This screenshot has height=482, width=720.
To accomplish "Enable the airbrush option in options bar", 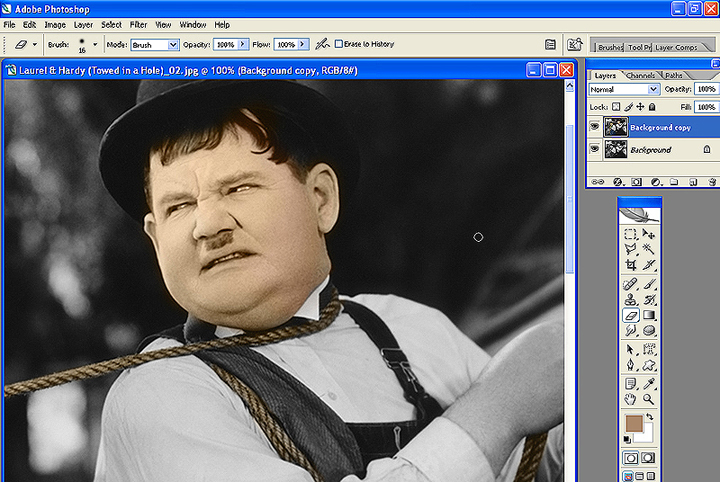I will [x=322, y=45].
